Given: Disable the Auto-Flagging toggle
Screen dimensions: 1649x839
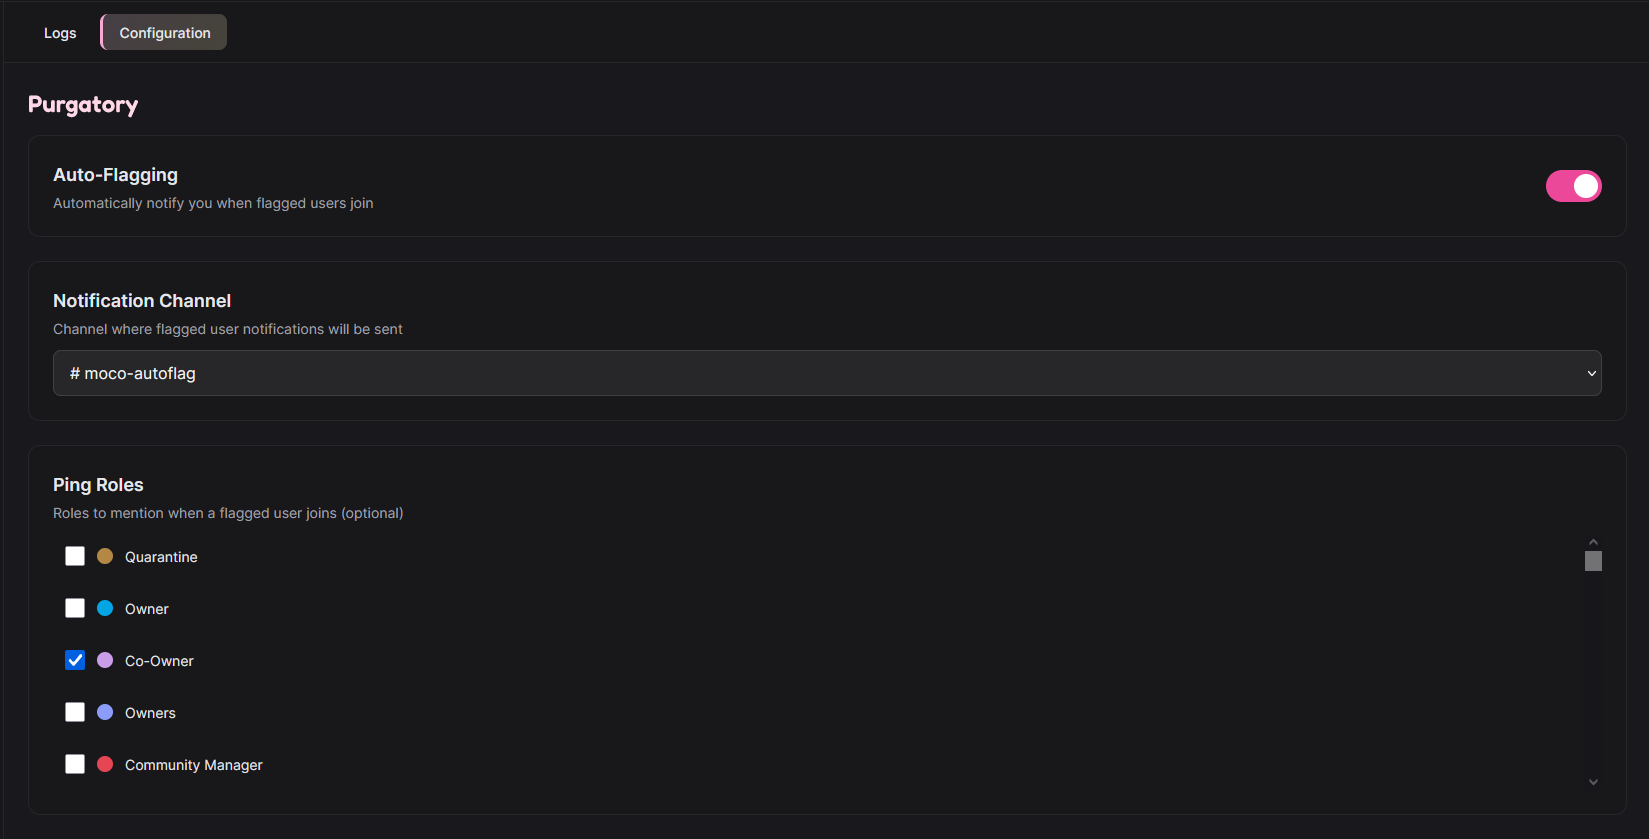Looking at the screenshot, I should pyautogui.click(x=1573, y=186).
